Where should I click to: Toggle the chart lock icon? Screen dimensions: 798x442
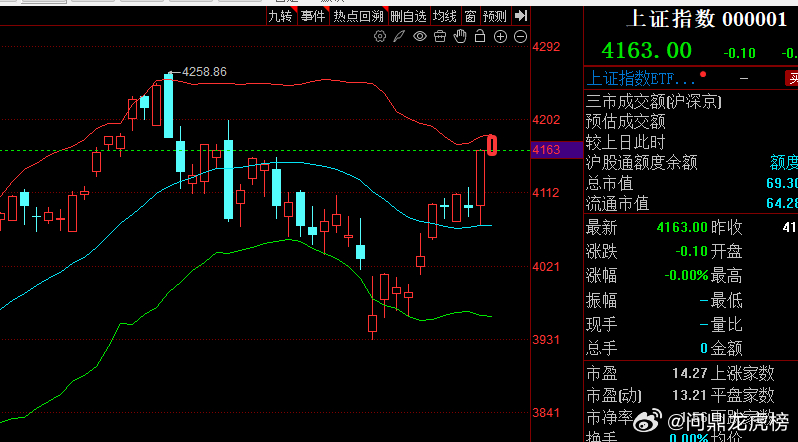480,36
